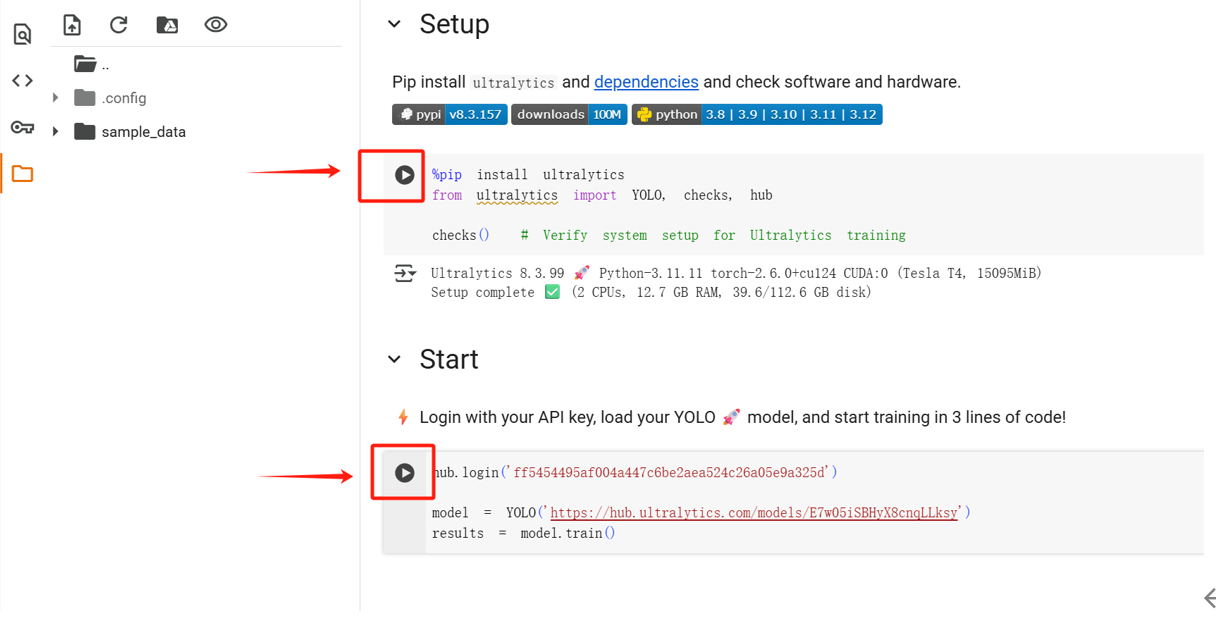Expand the .config folder arrow
Viewport: 1216px width, 622px height.
56,98
